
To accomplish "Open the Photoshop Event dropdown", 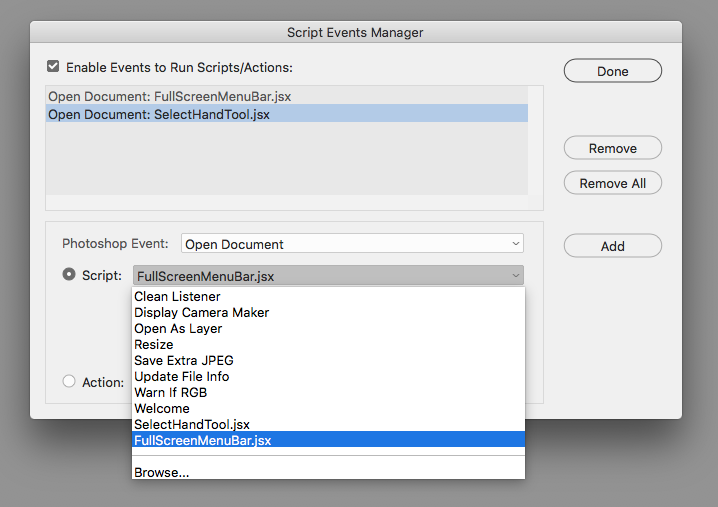I will (x=352, y=244).
